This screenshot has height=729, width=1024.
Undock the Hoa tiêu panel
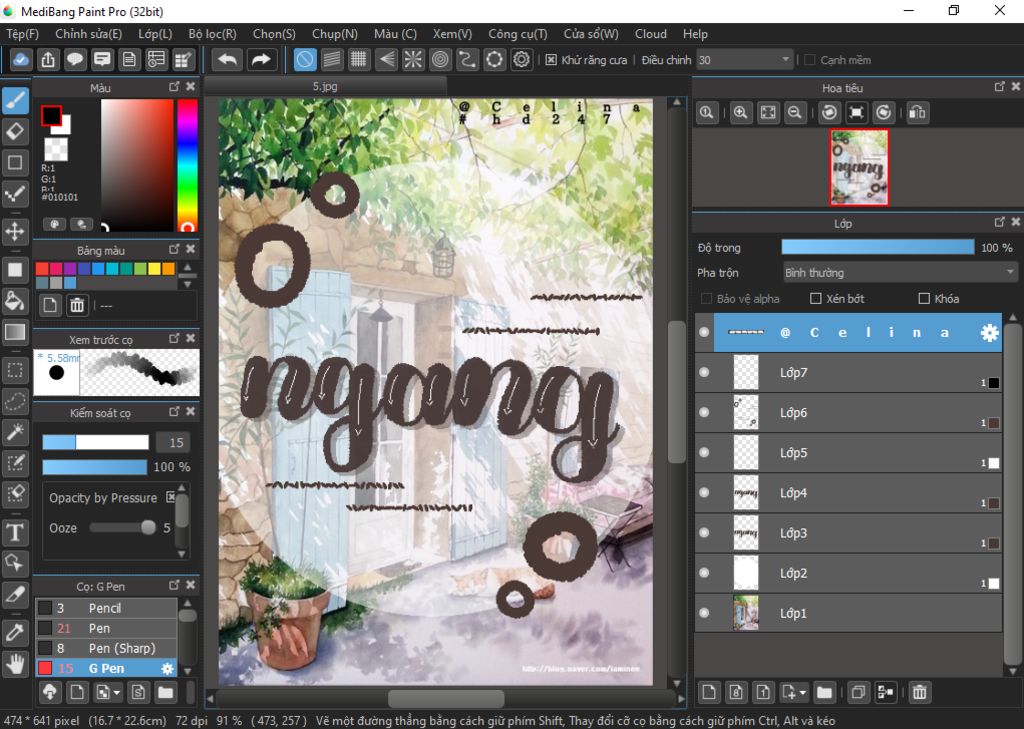click(1000, 87)
